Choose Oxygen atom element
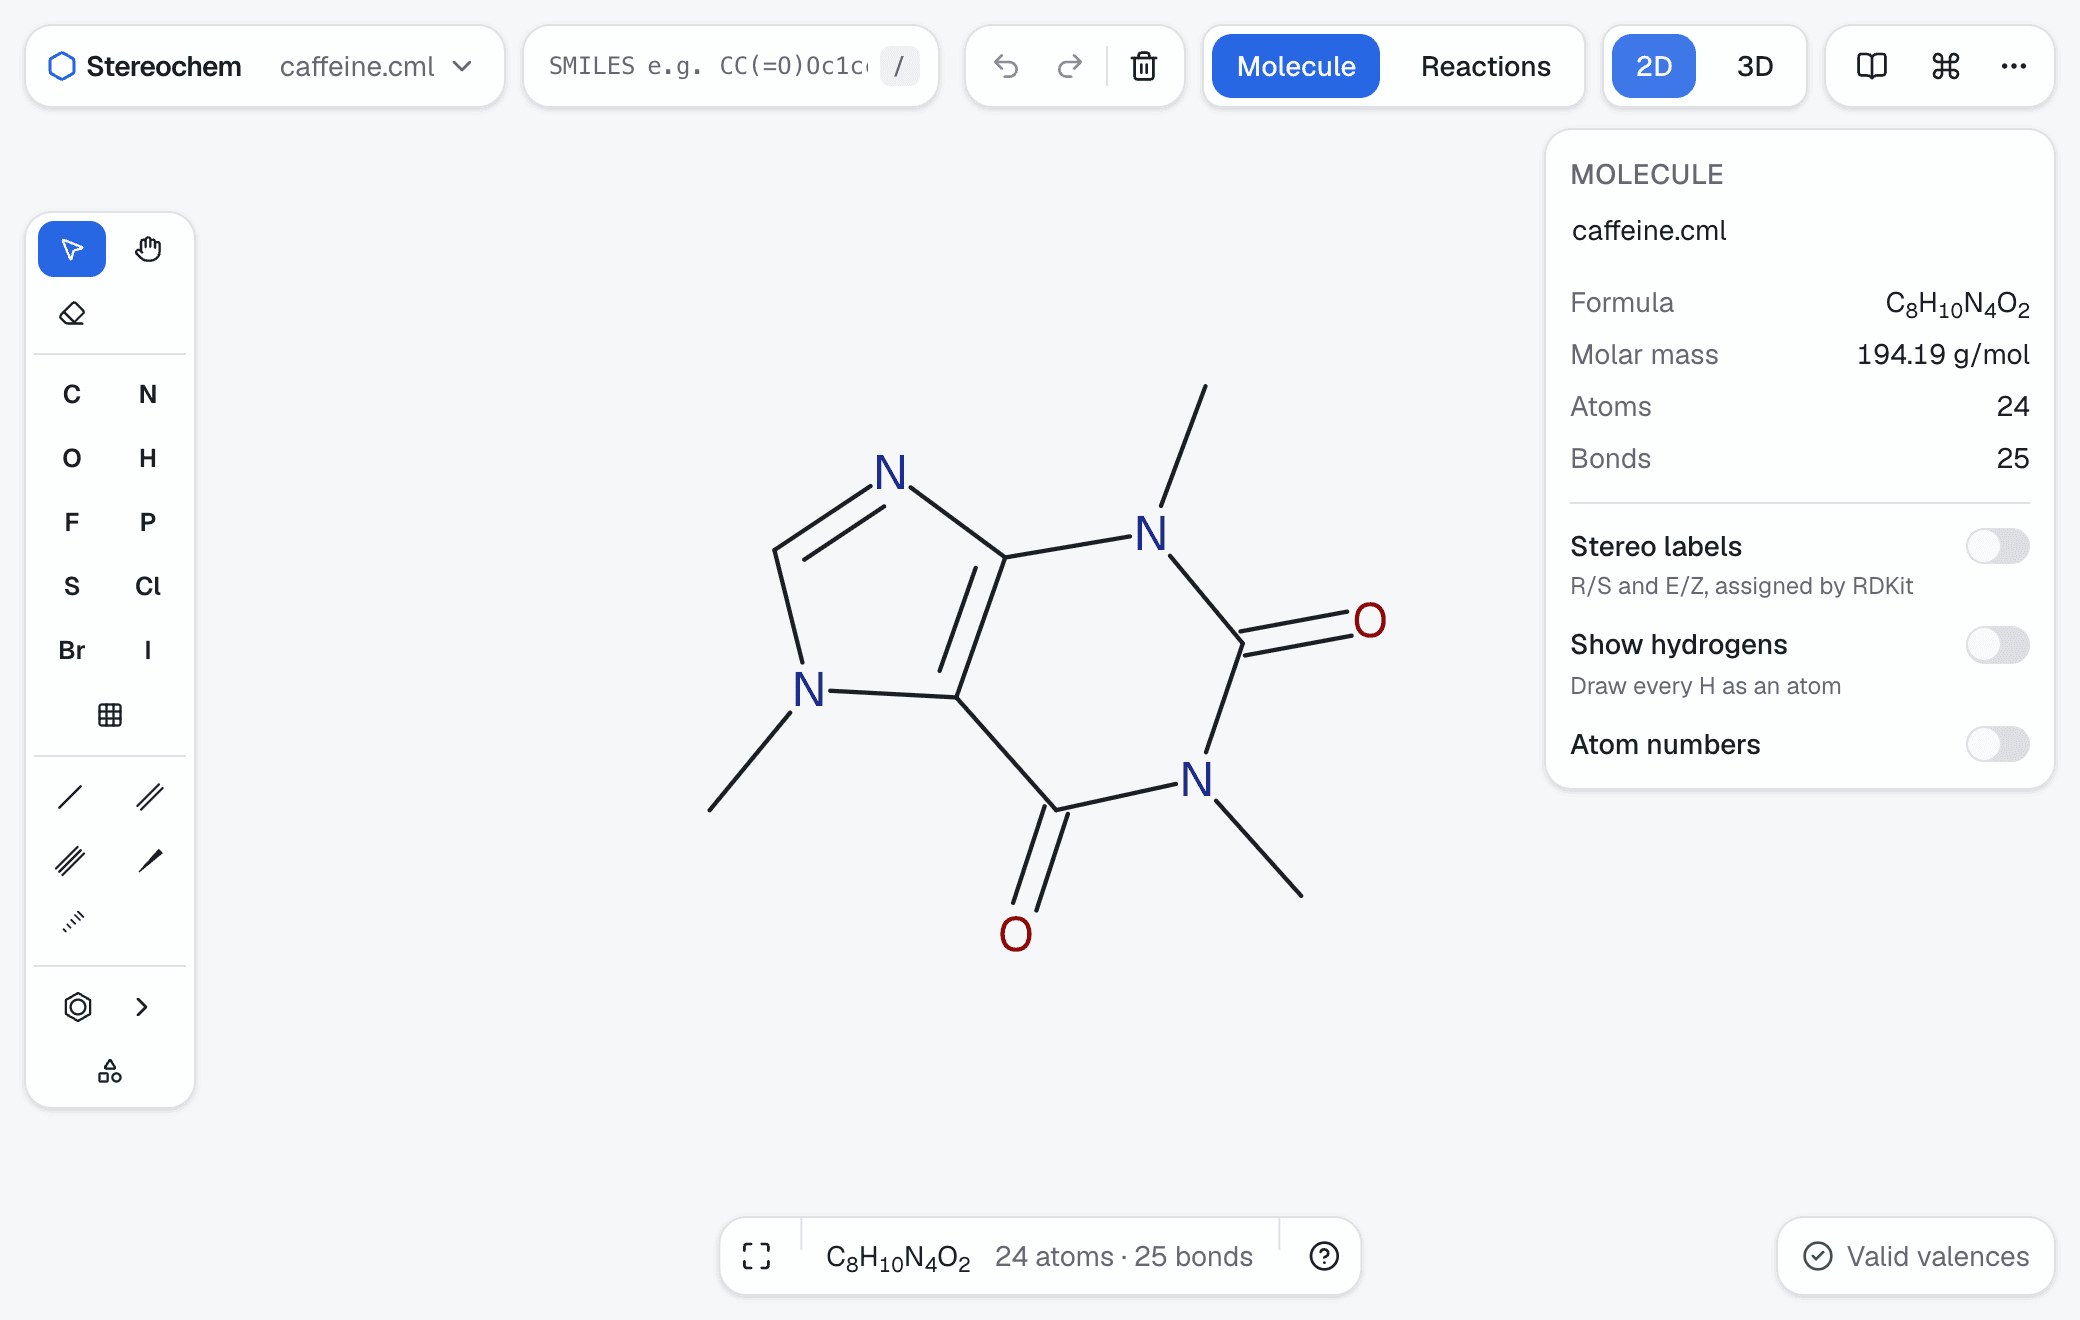Screen dimensions: 2080x1320 tap(72, 458)
